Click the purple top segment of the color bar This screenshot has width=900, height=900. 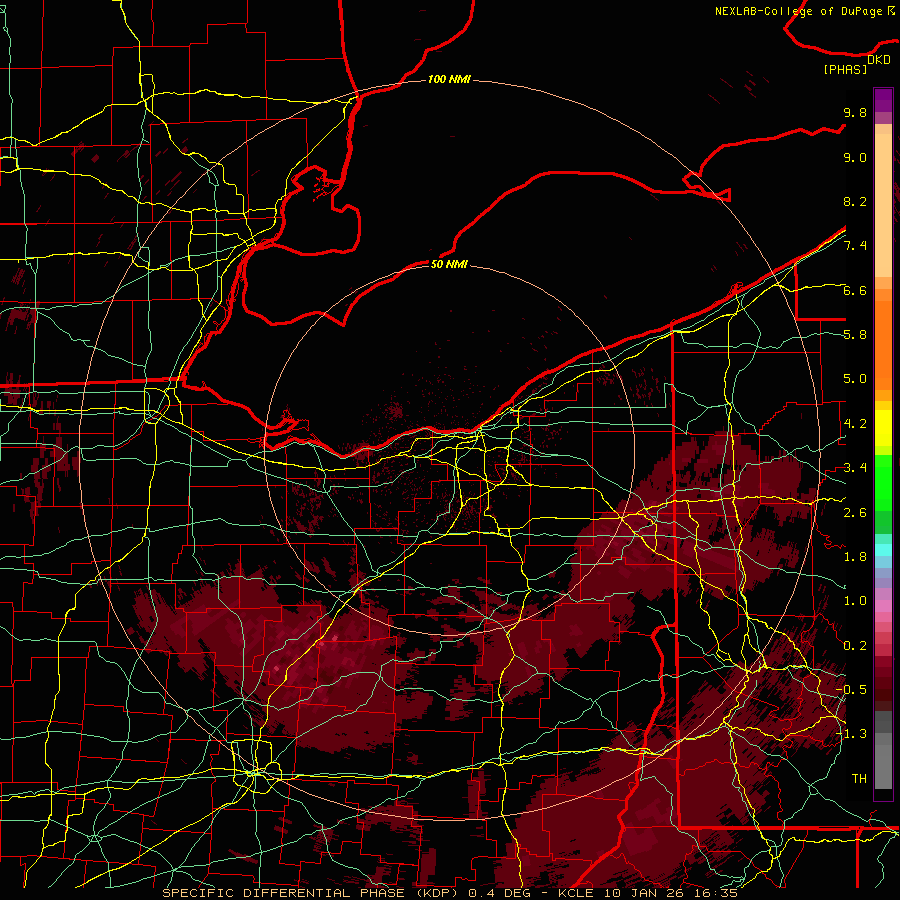[x=883, y=100]
